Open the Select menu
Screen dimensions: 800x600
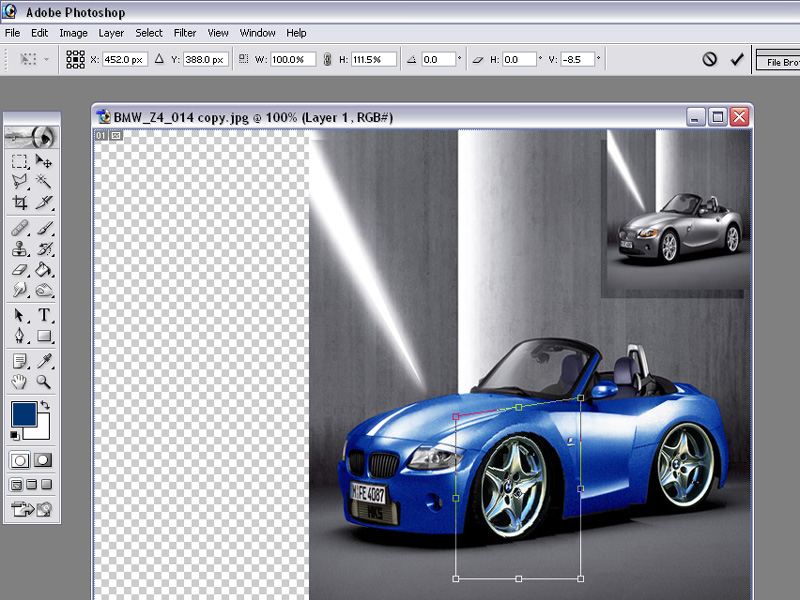[x=148, y=33]
